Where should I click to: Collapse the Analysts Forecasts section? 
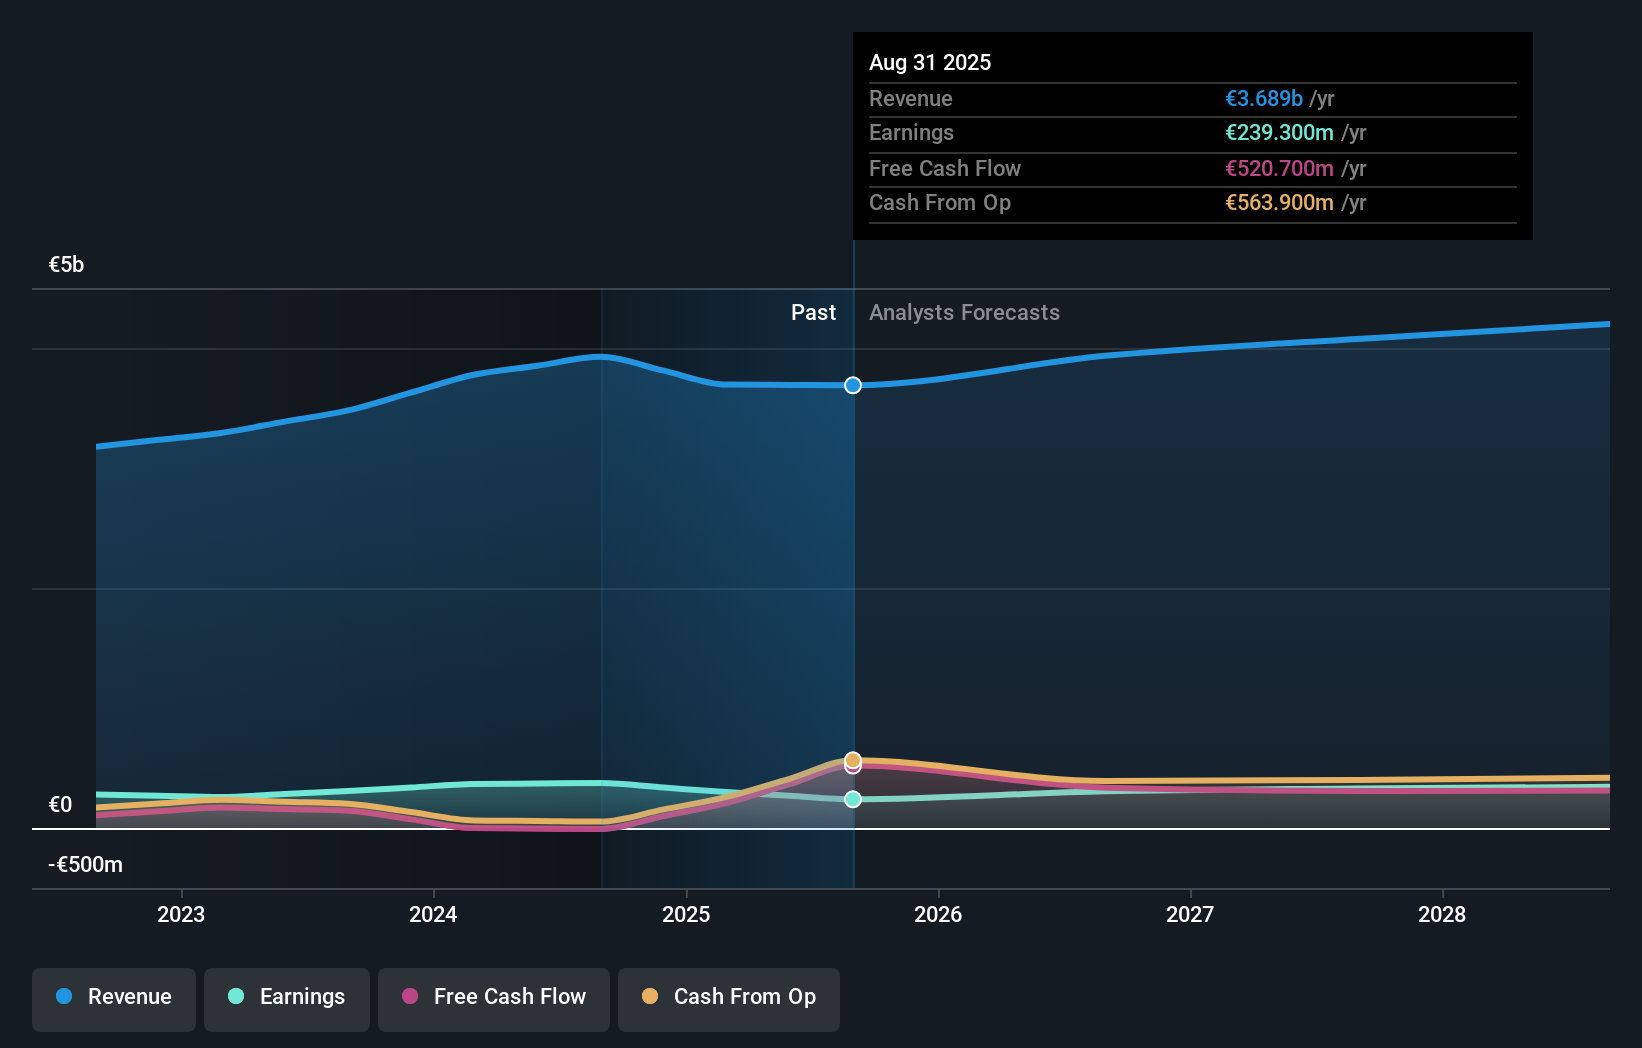[963, 312]
